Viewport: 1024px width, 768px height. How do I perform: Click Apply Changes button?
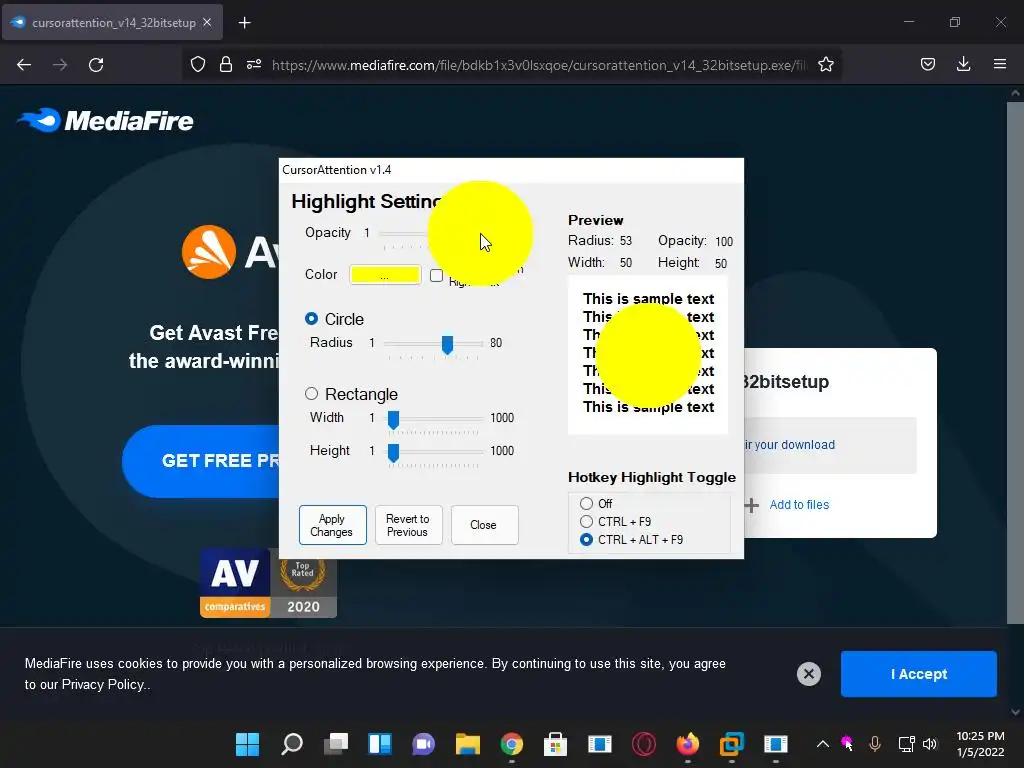tap(332, 525)
